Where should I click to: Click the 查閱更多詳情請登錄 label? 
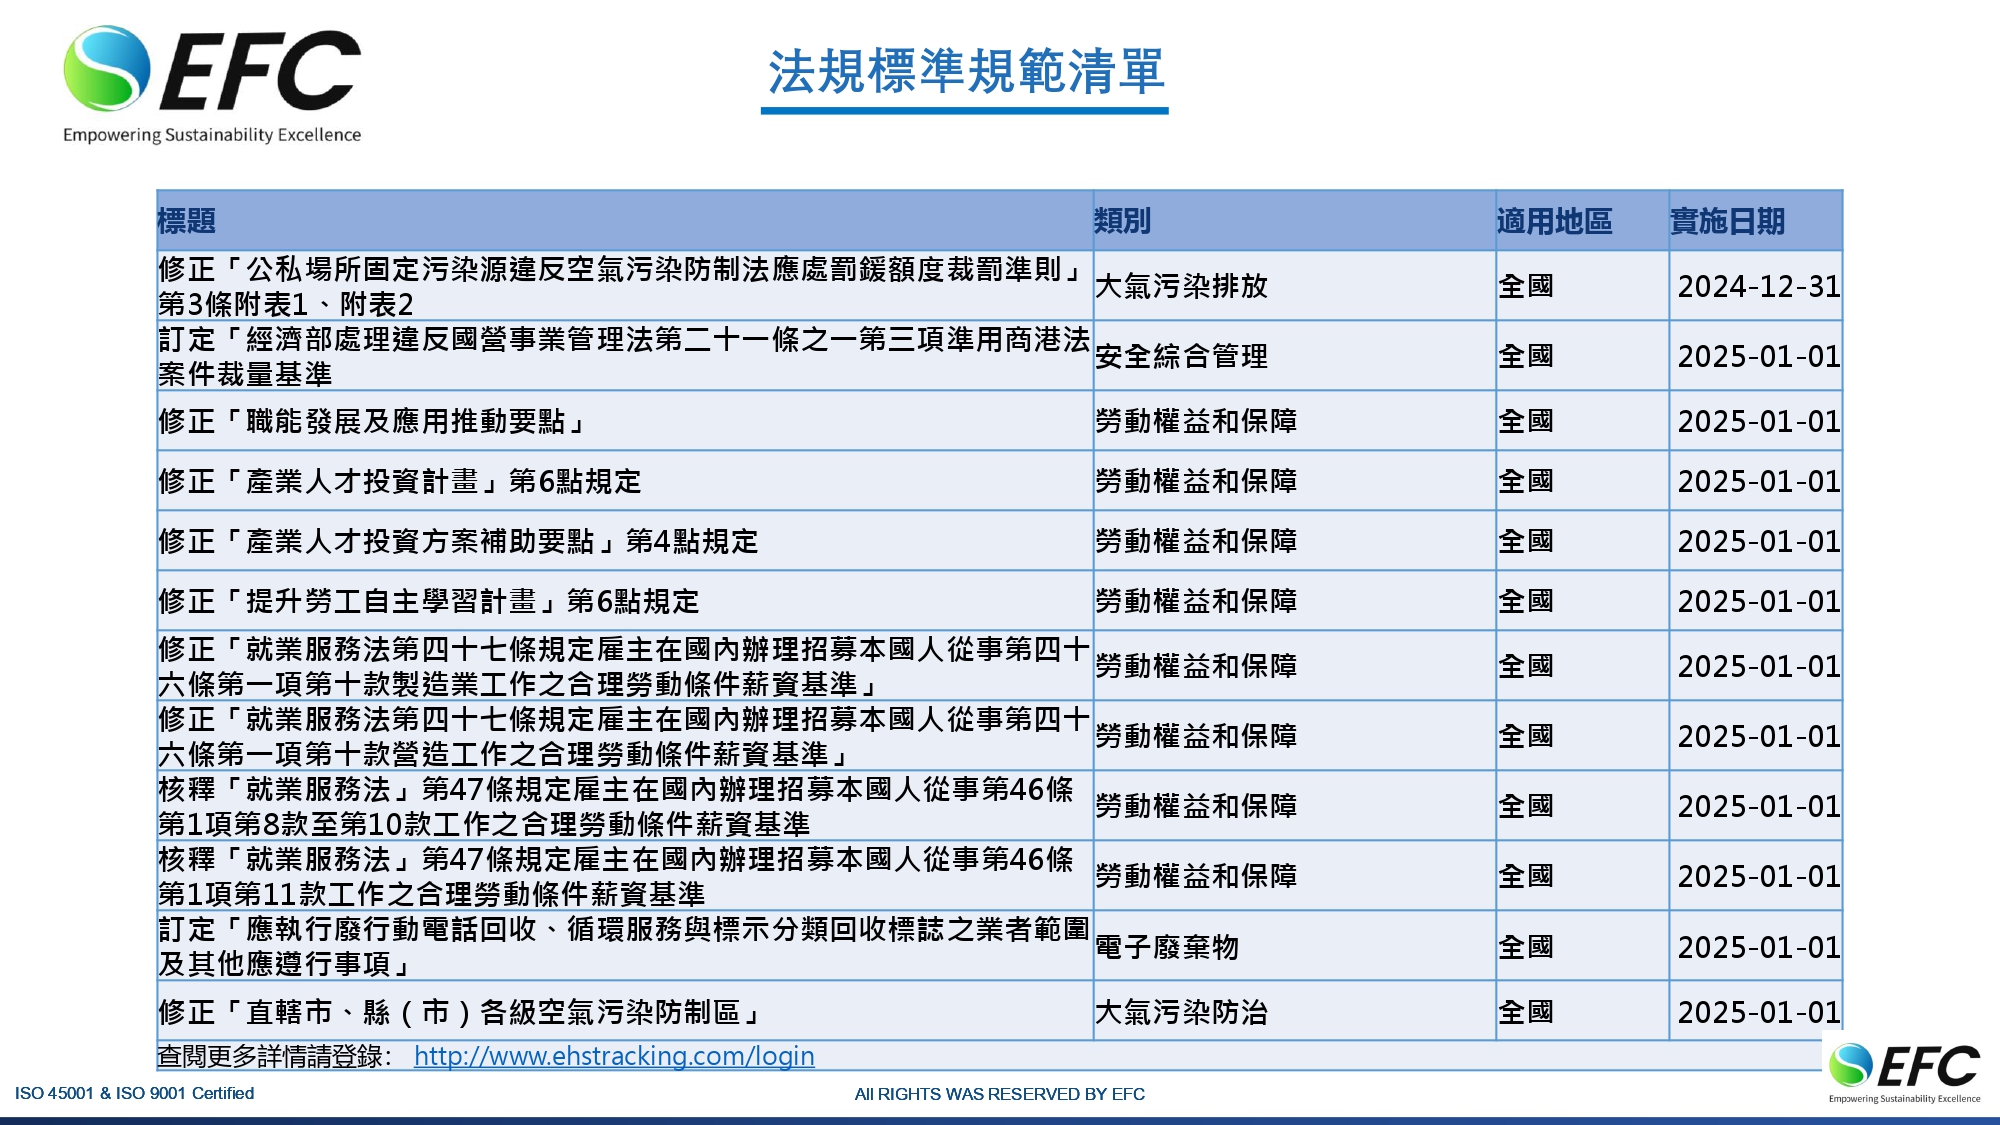pos(275,1056)
